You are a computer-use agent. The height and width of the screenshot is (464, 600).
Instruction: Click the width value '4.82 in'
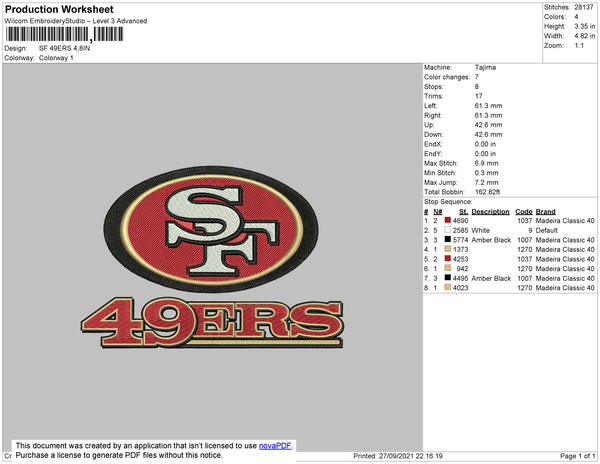(x=585, y=36)
